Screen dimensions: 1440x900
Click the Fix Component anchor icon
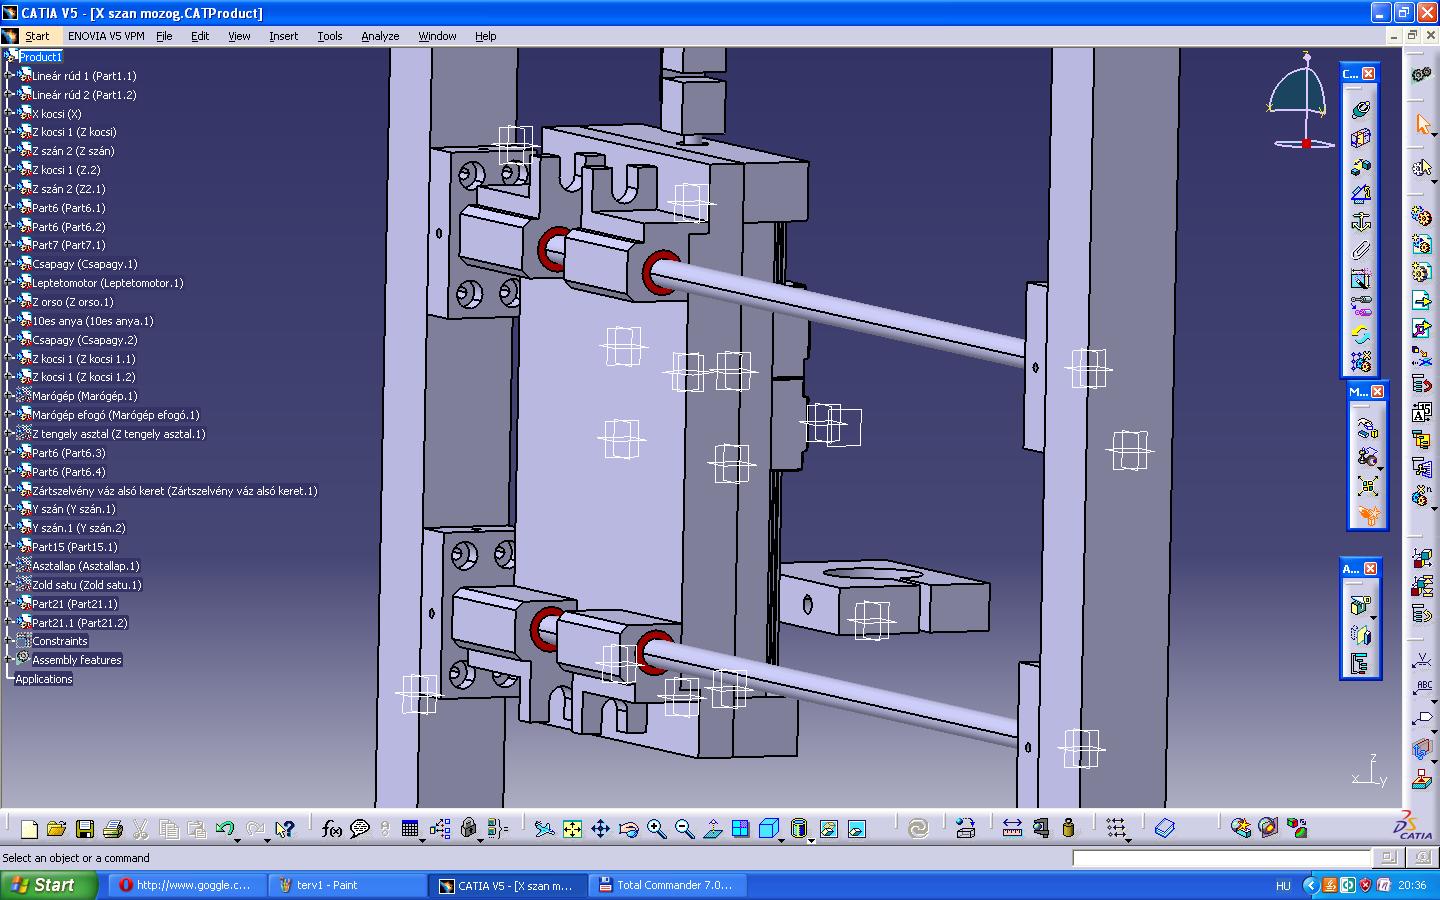[x=1360, y=223]
